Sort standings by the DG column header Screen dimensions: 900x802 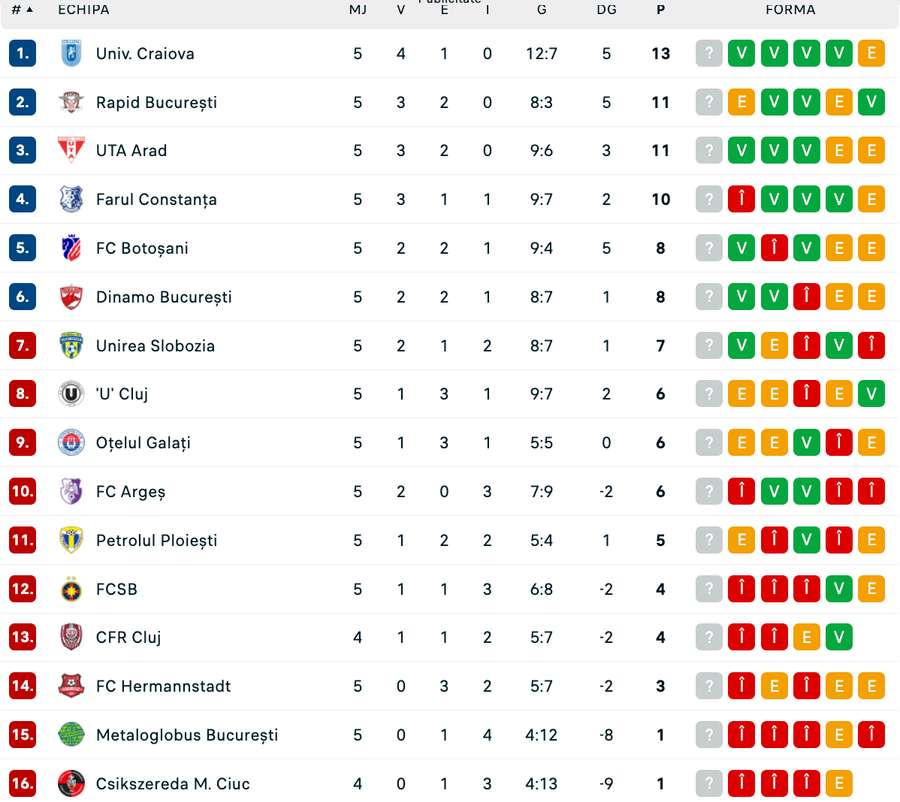(606, 10)
